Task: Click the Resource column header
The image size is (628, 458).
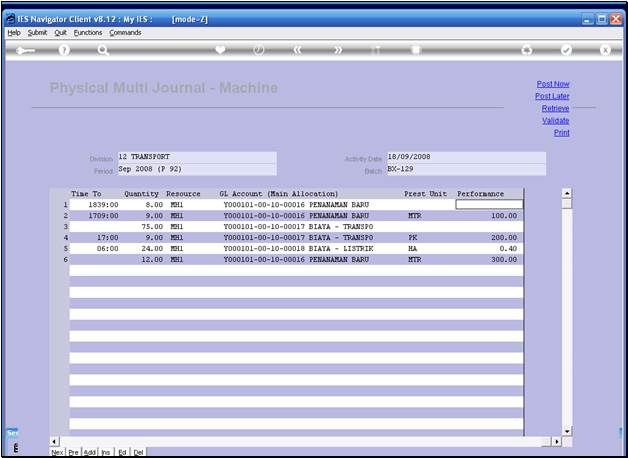Action: [183, 194]
